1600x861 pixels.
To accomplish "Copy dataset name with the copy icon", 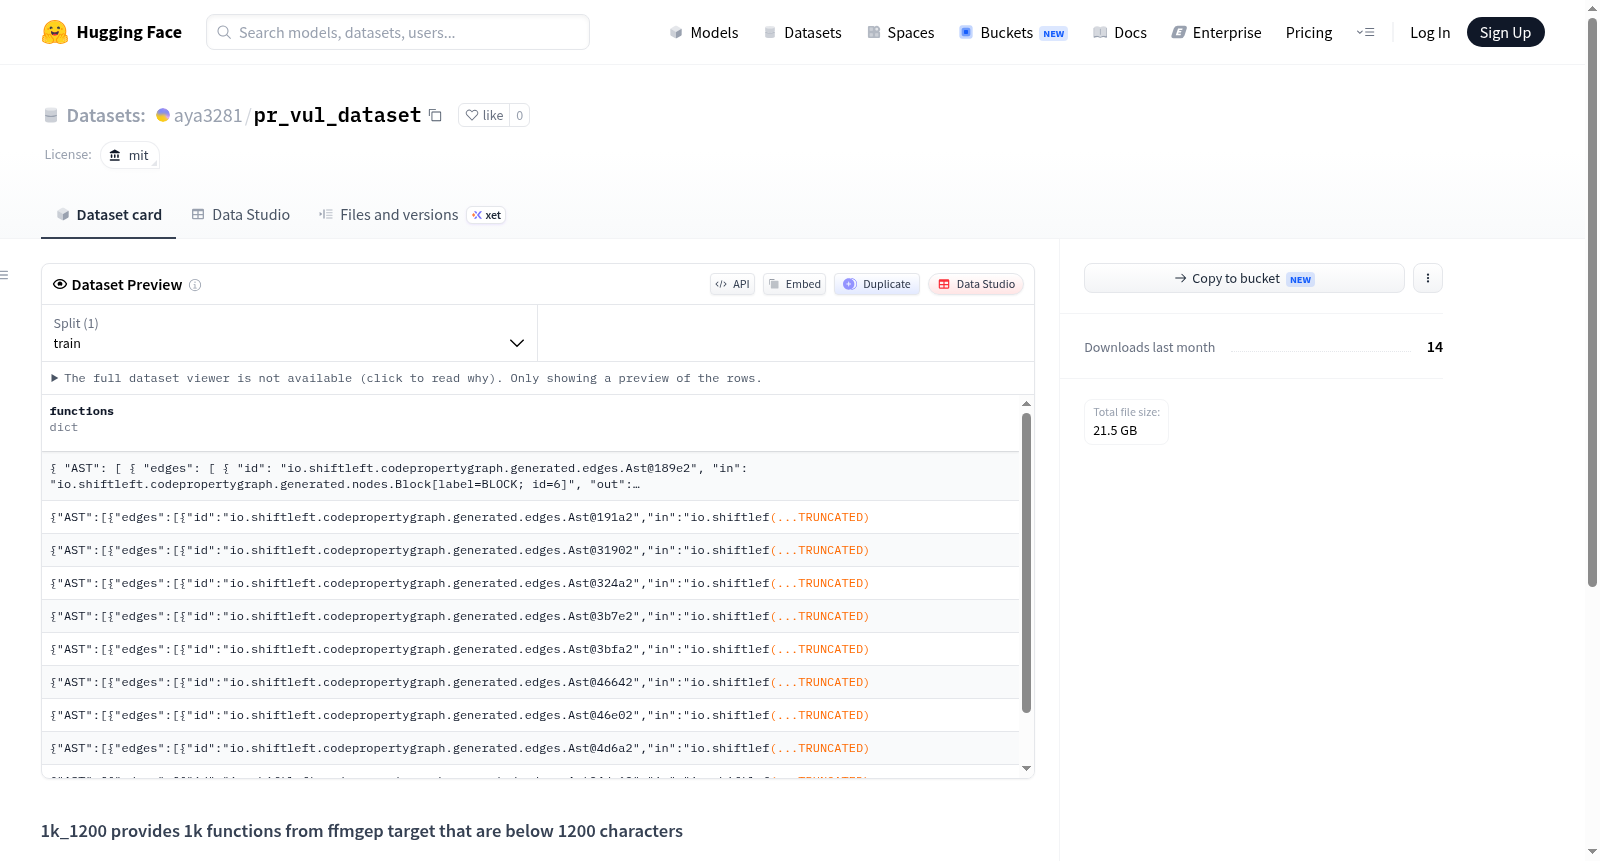I will (x=435, y=115).
